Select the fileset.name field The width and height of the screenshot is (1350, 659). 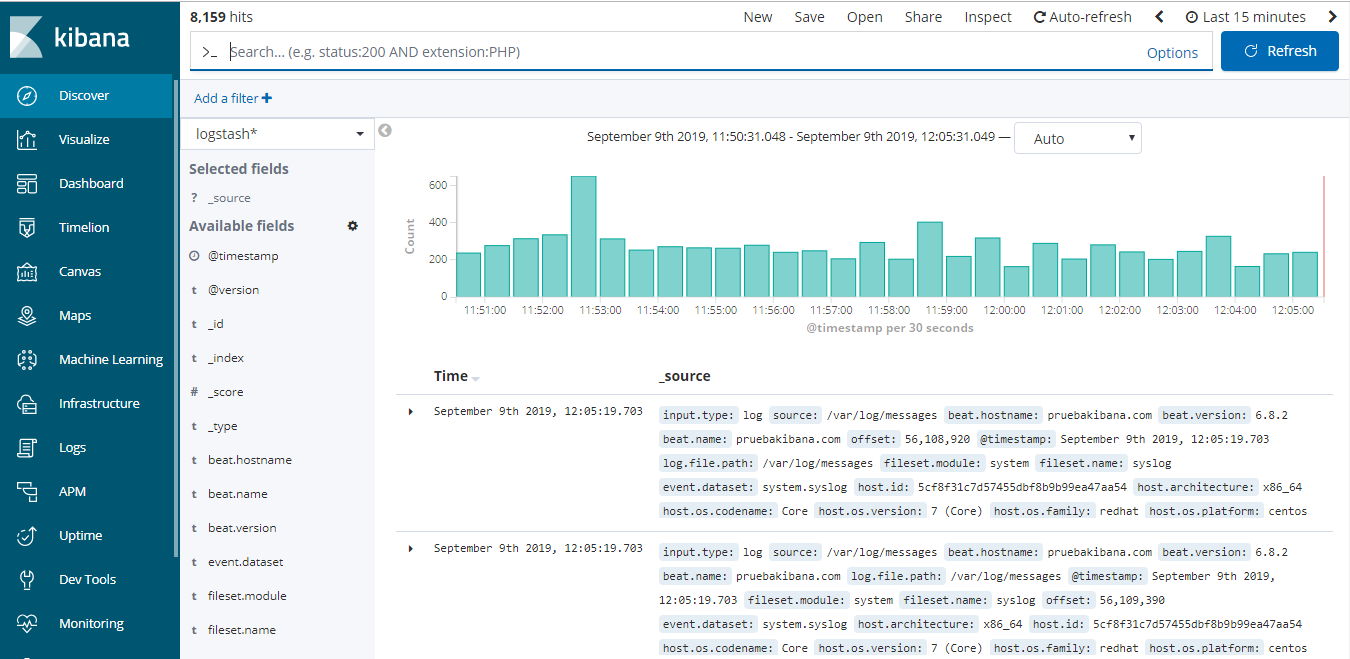(x=241, y=630)
